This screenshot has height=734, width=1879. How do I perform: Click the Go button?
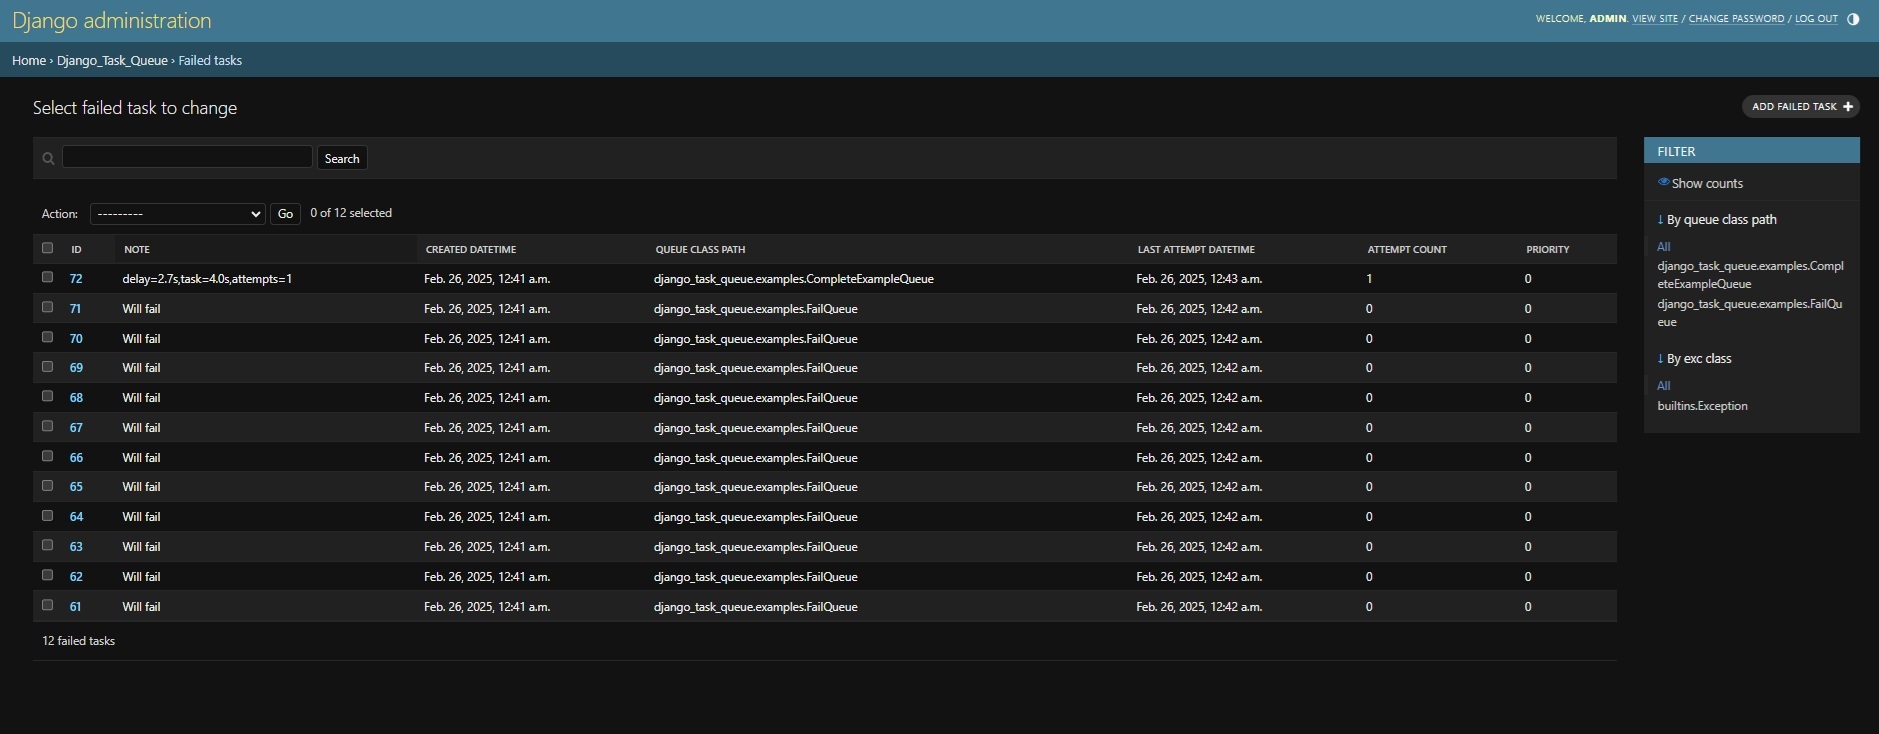pos(285,214)
